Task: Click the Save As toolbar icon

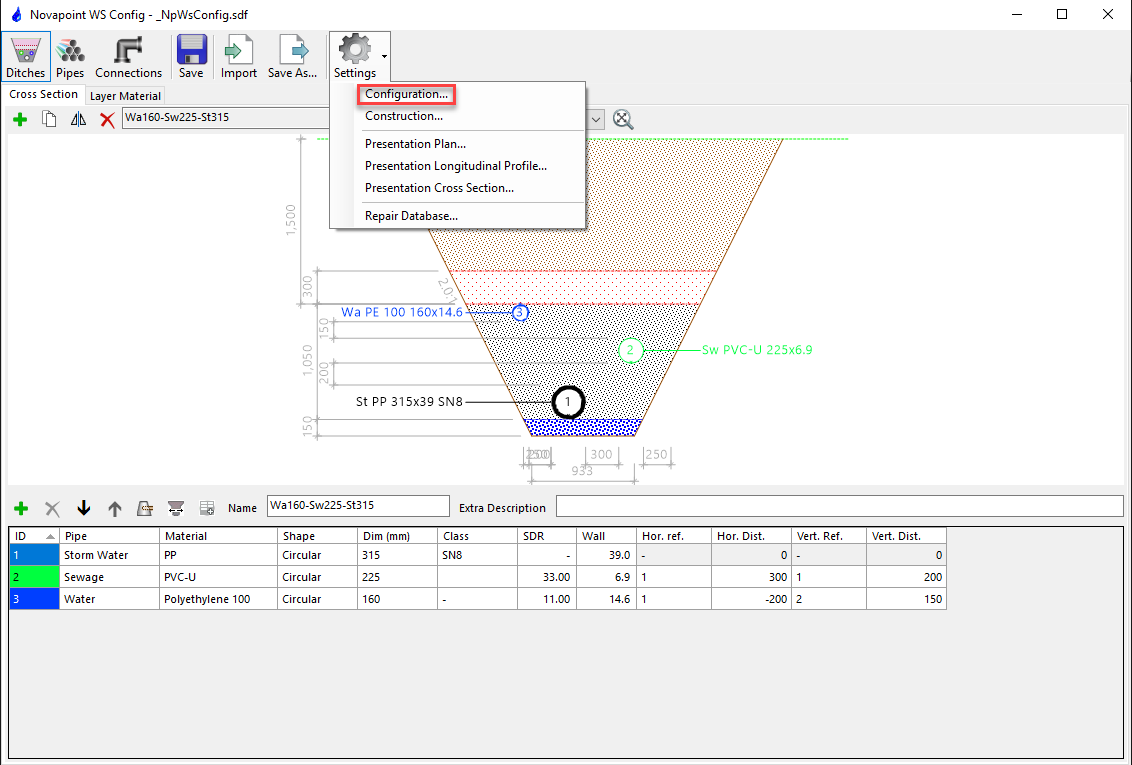Action: point(292,56)
